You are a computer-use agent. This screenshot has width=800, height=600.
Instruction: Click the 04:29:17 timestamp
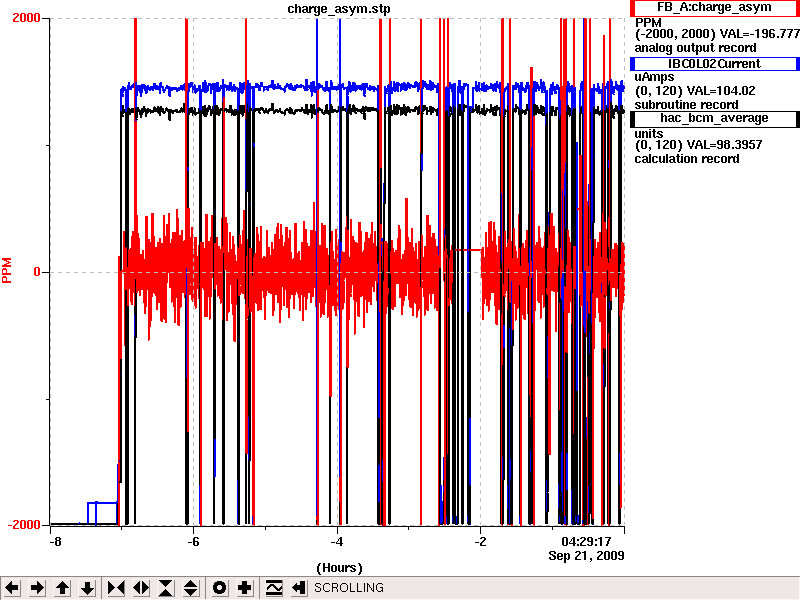tap(586, 541)
